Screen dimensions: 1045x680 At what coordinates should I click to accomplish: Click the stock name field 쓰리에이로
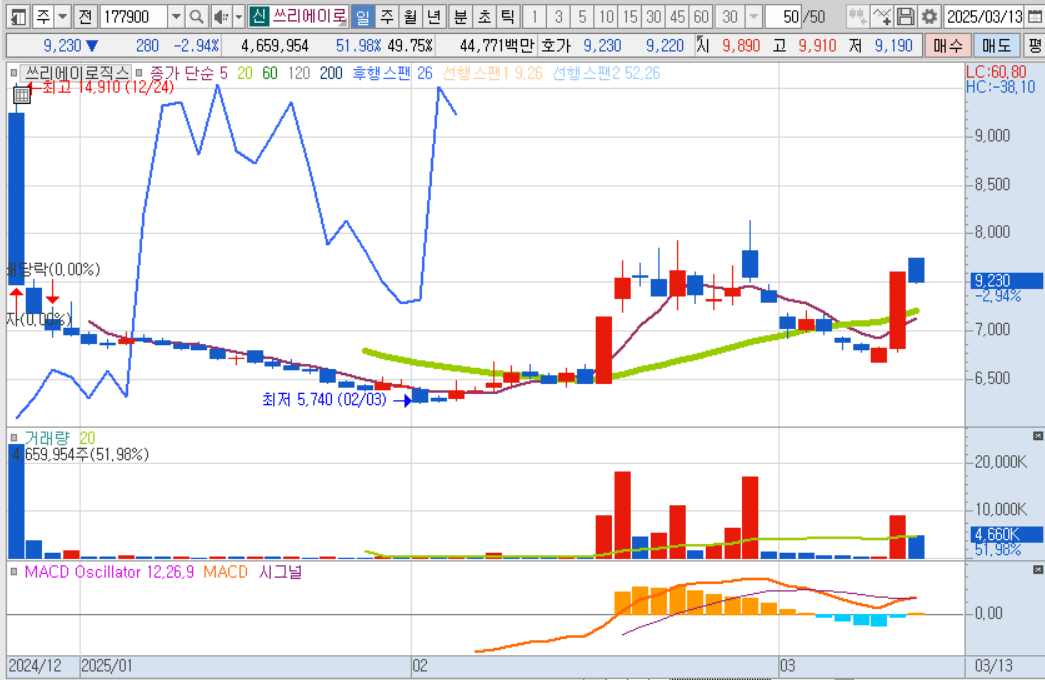tap(309, 17)
